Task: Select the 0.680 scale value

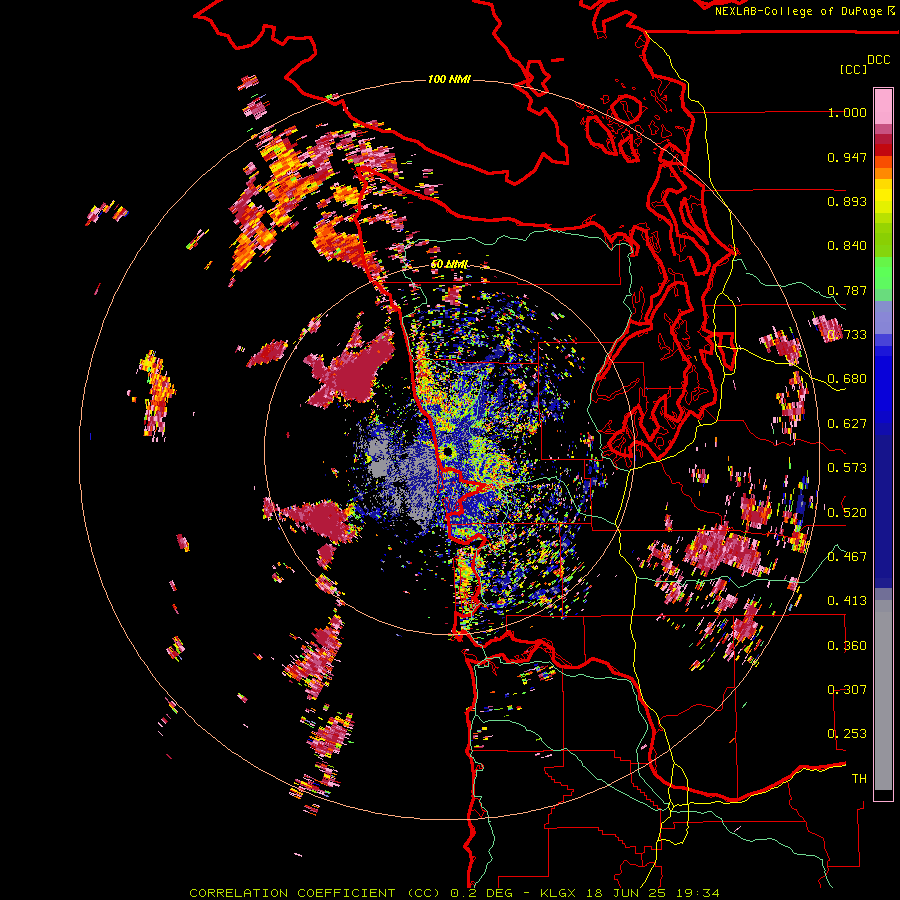Action: [x=847, y=379]
